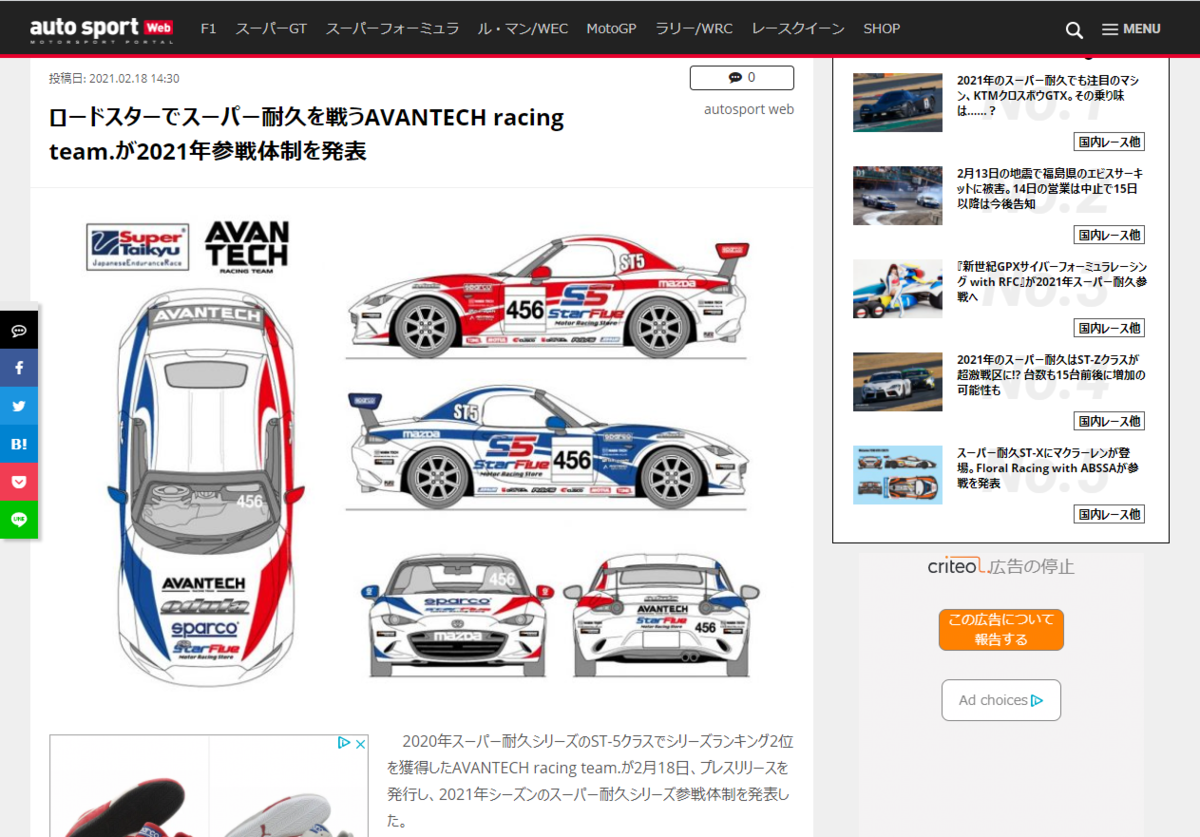This screenshot has width=1200, height=837.
Task: Open the SHOP navigation link
Action: point(881,29)
